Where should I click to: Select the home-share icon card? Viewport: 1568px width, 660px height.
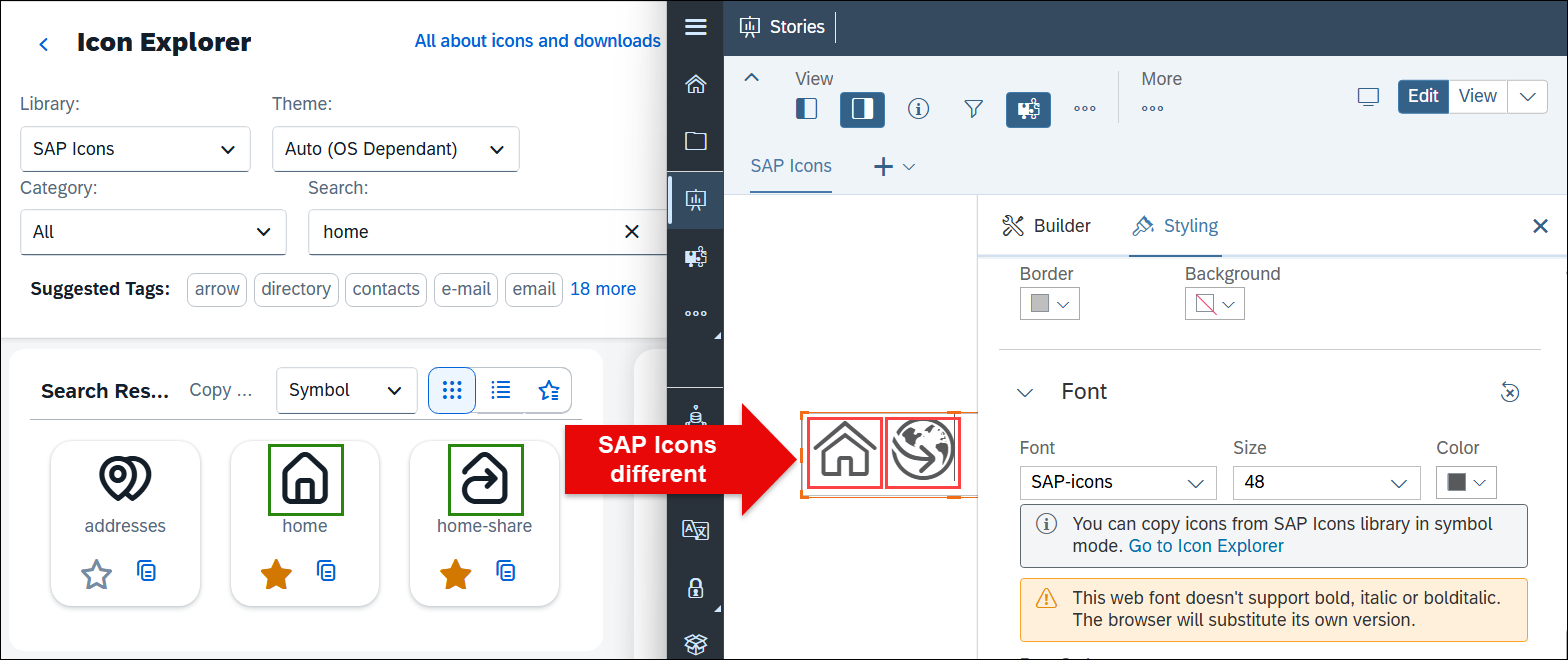[x=484, y=523]
